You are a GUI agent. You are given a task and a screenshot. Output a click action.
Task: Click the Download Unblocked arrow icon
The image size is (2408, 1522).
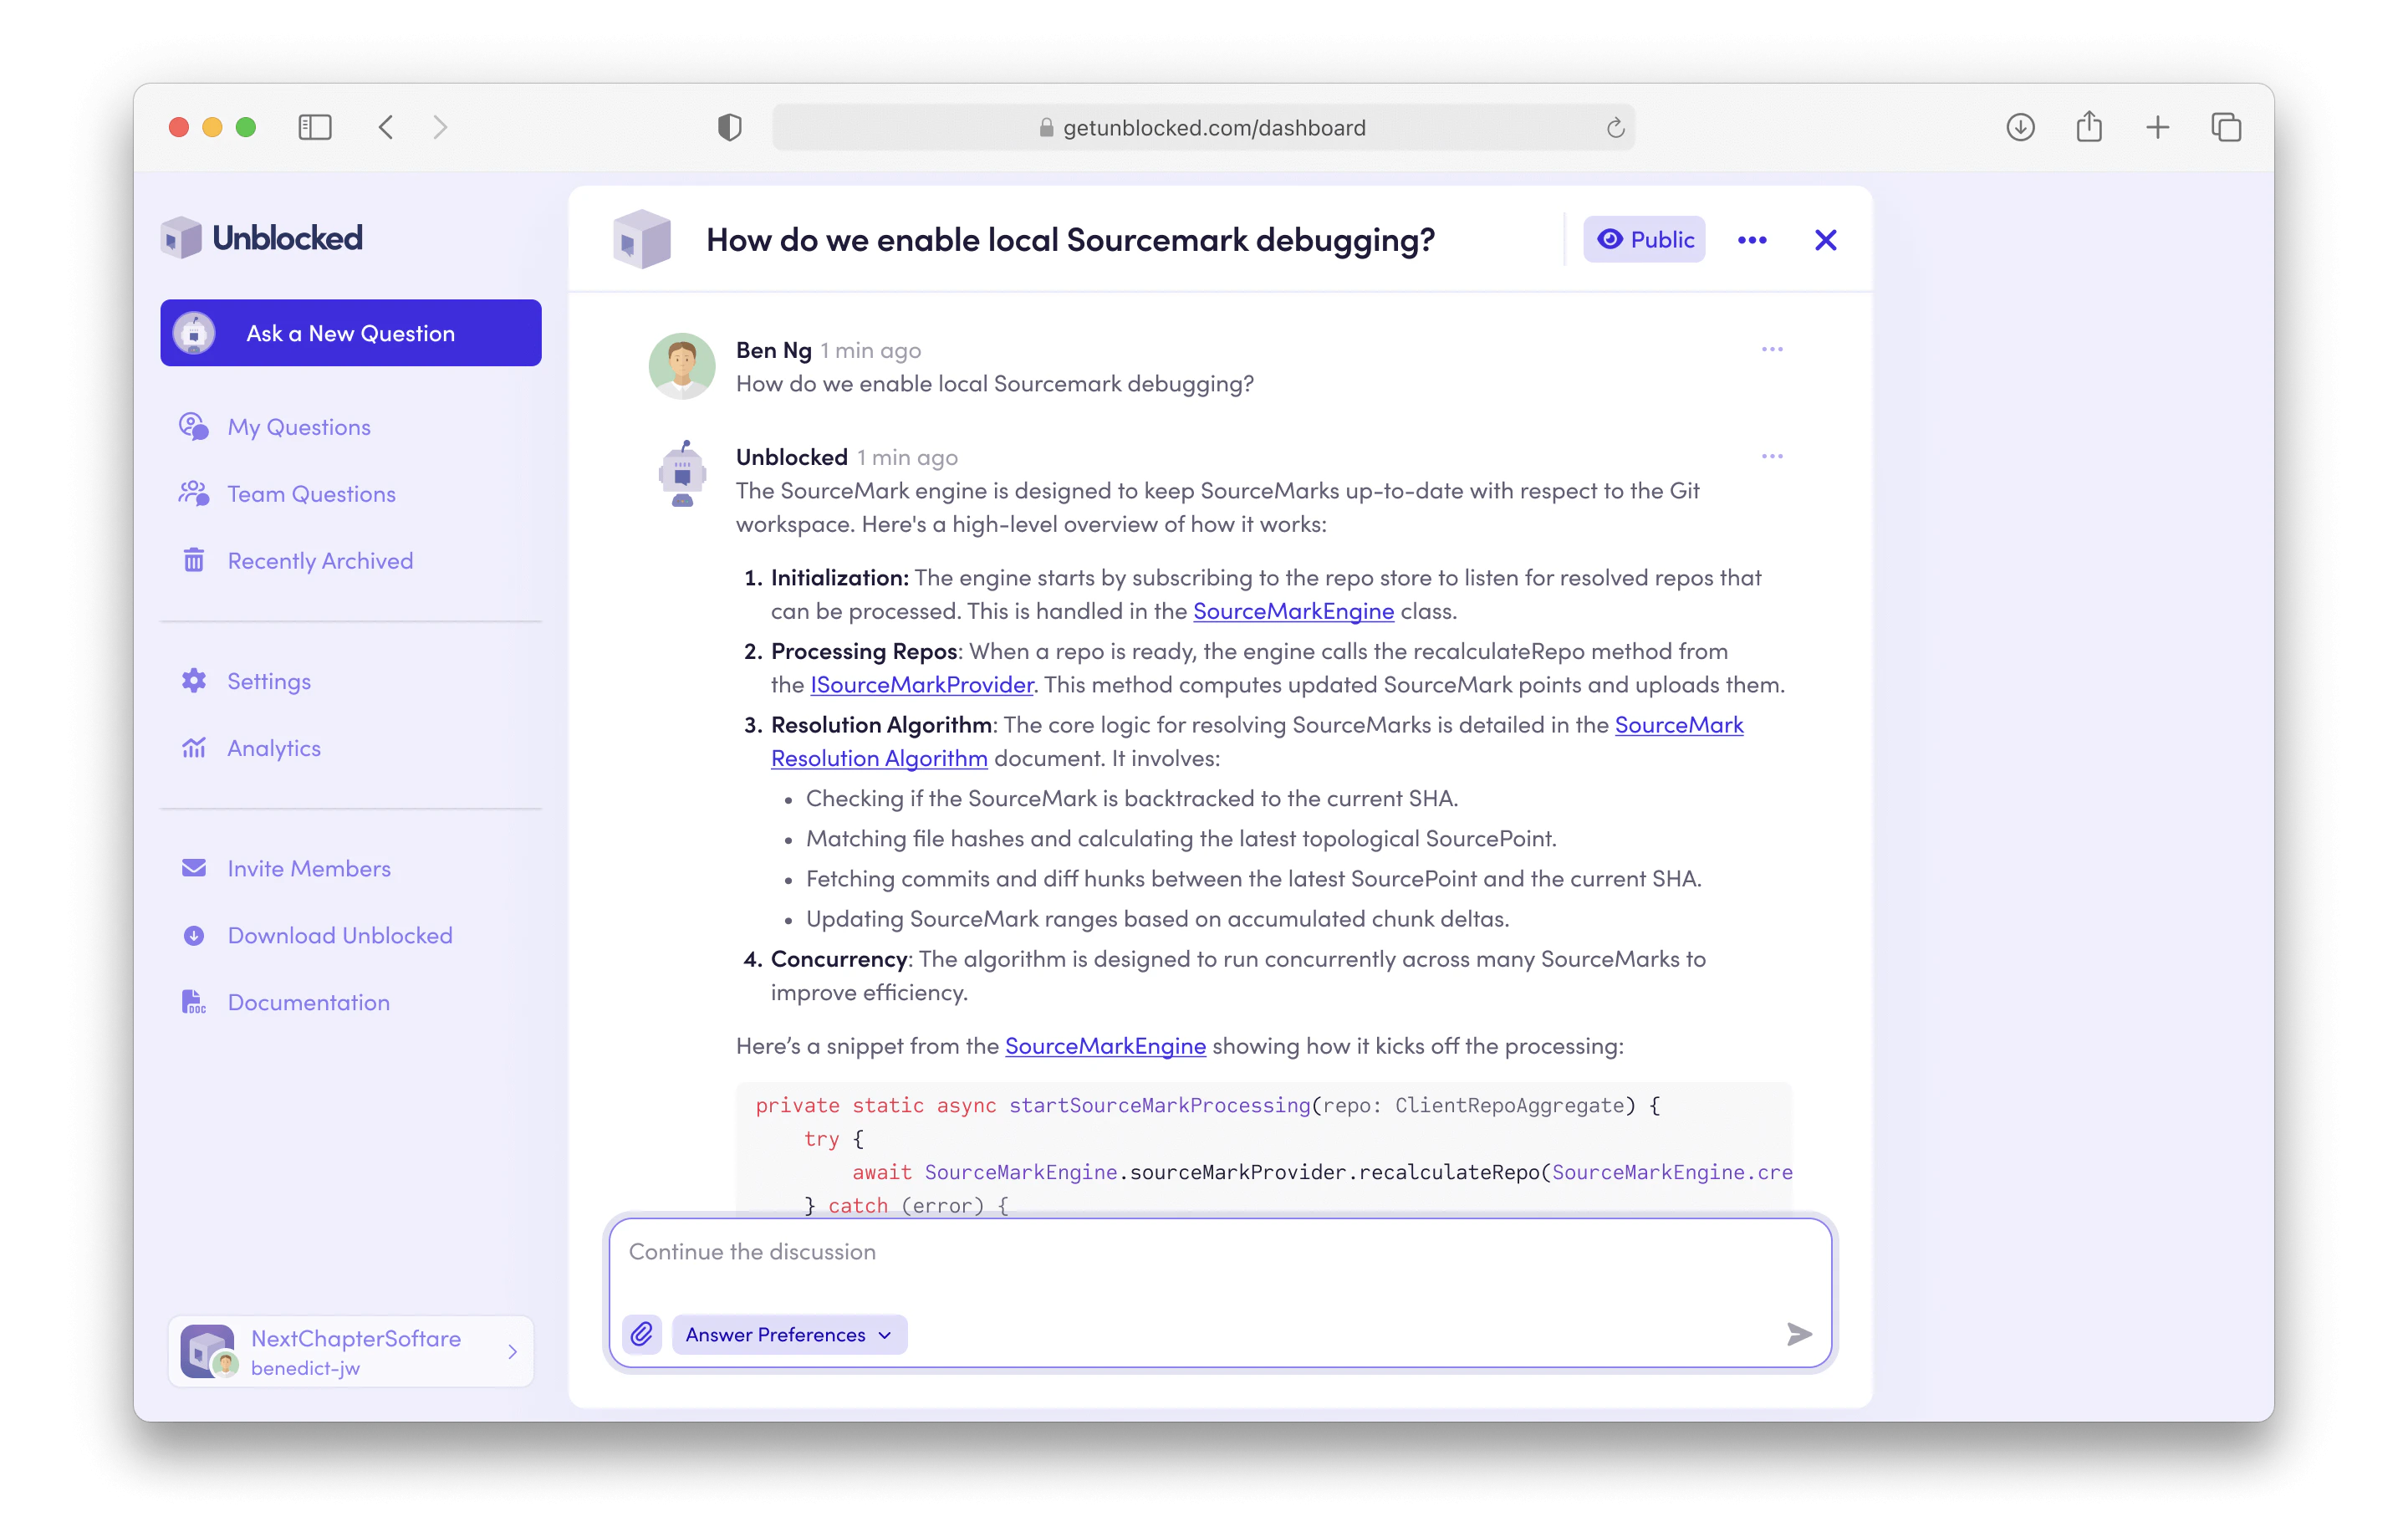[x=194, y=935]
